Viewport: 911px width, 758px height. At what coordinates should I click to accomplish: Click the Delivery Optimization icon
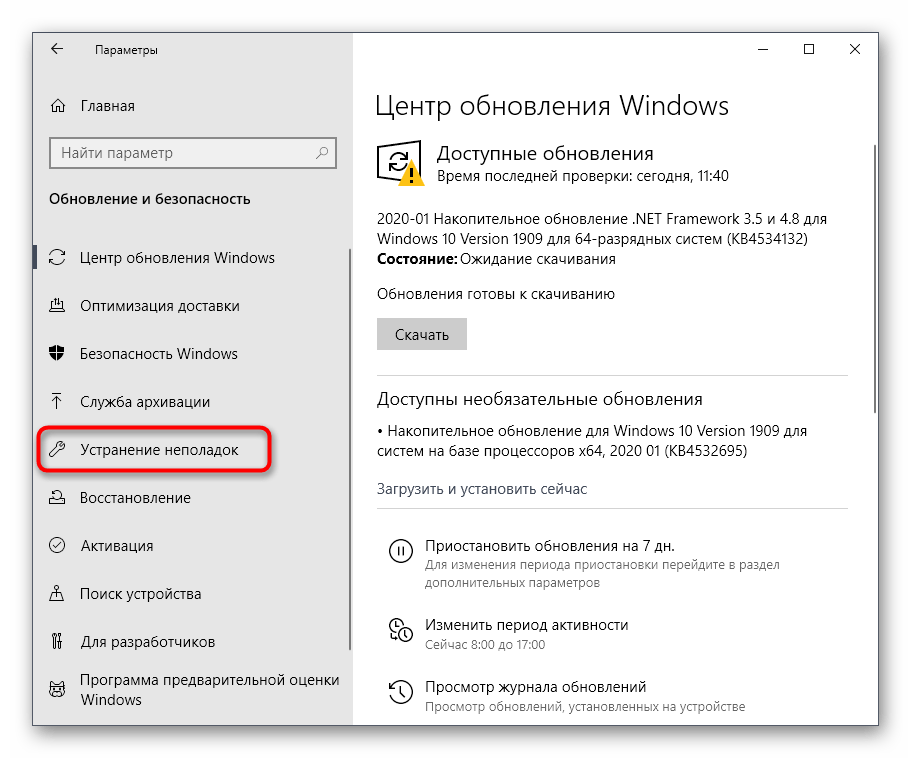(58, 306)
